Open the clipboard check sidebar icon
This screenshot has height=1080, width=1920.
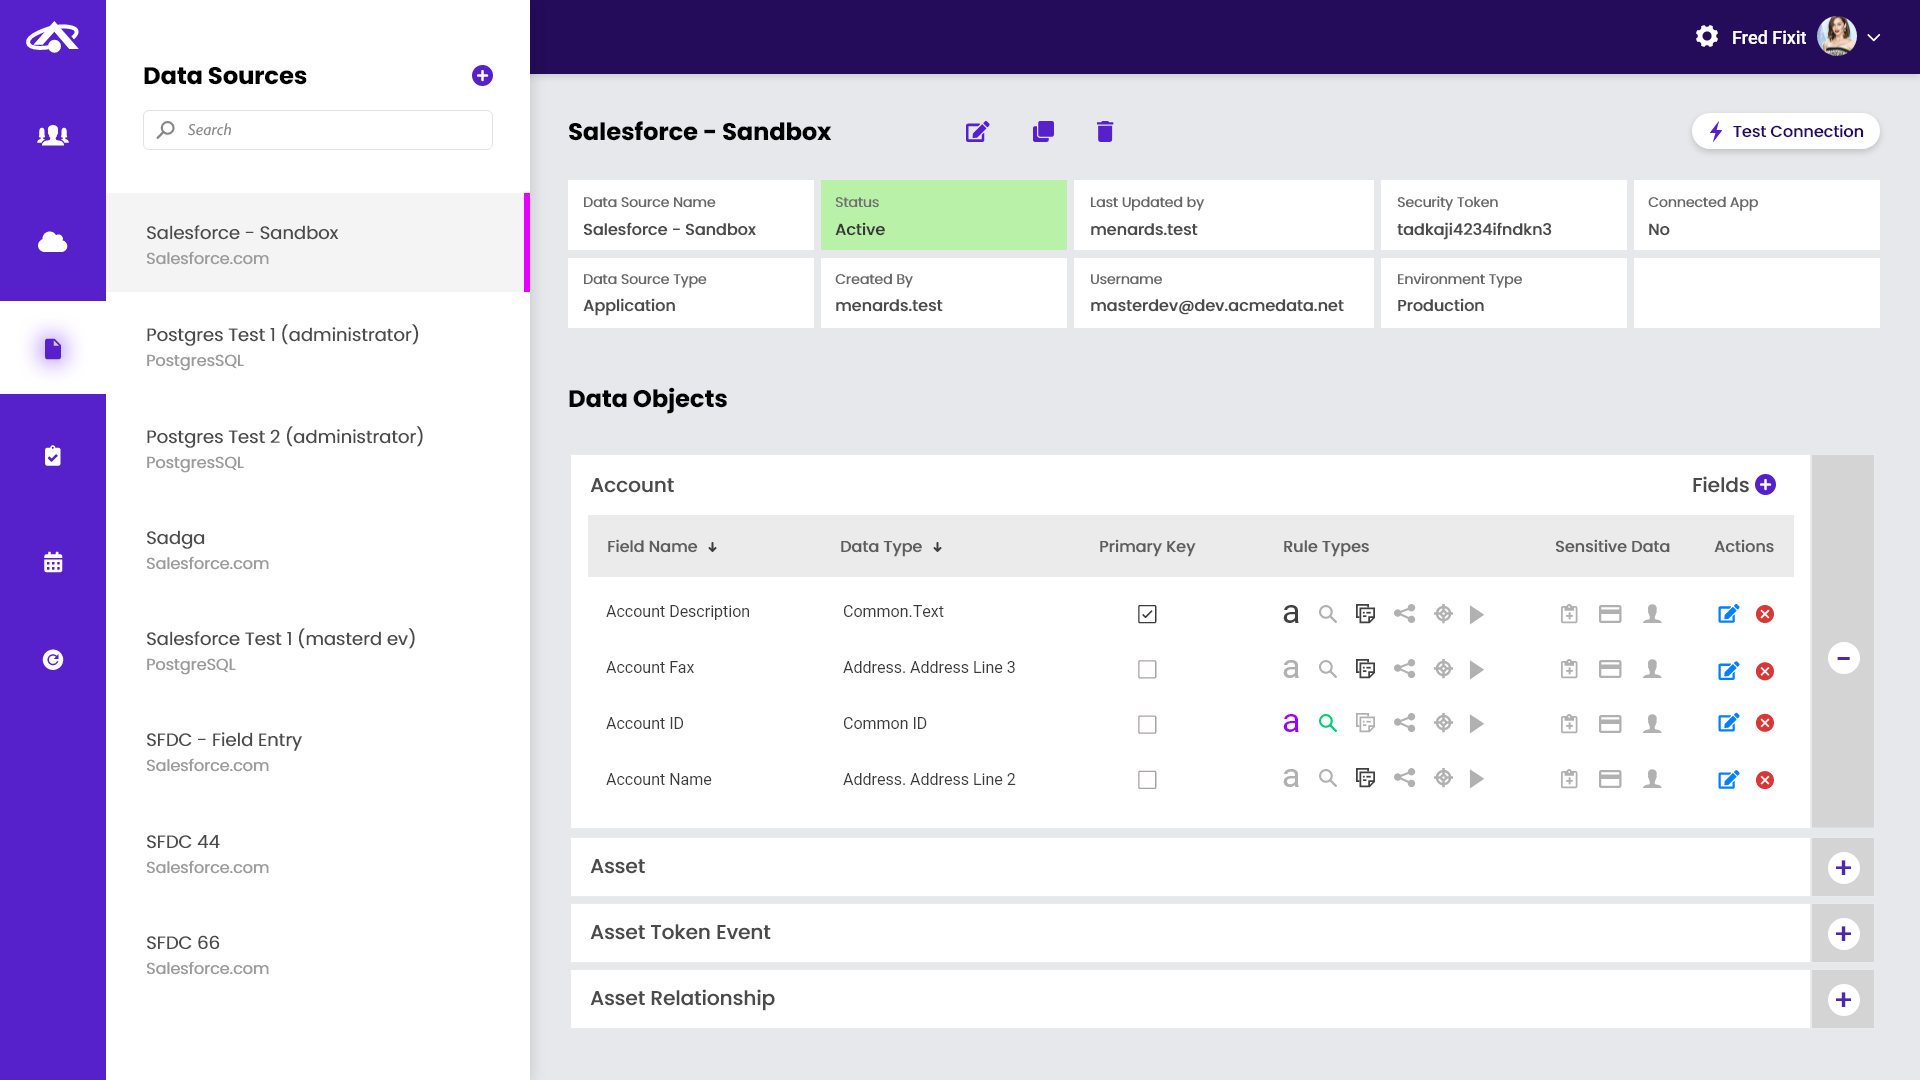click(53, 456)
